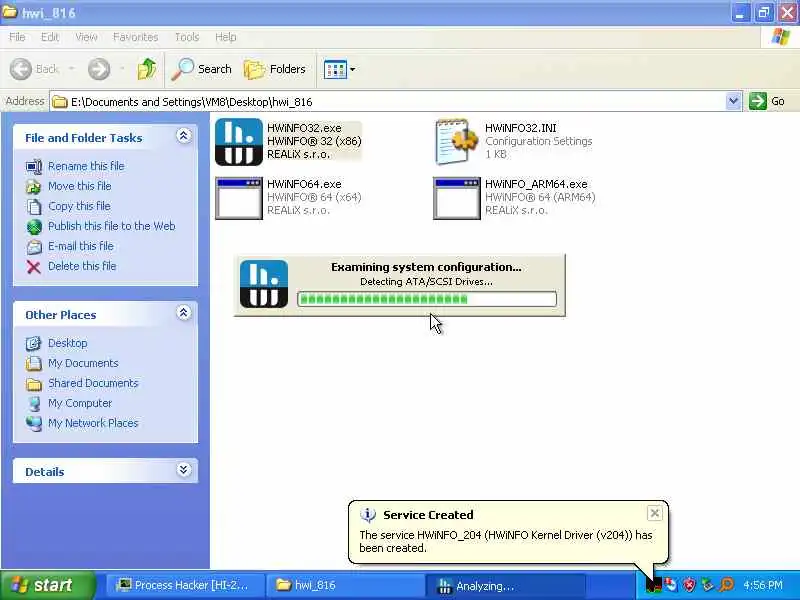The width and height of the screenshot is (800, 600).
Task: Open the Tools menu
Action: click(187, 37)
